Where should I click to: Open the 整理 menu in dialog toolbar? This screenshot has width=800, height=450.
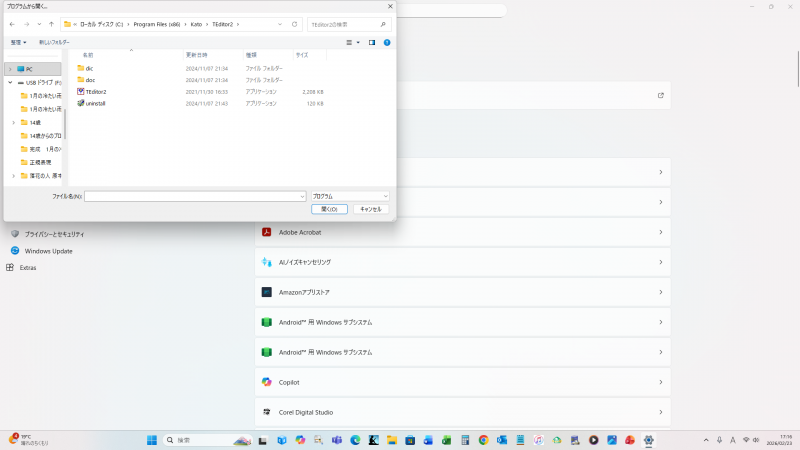point(18,43)
